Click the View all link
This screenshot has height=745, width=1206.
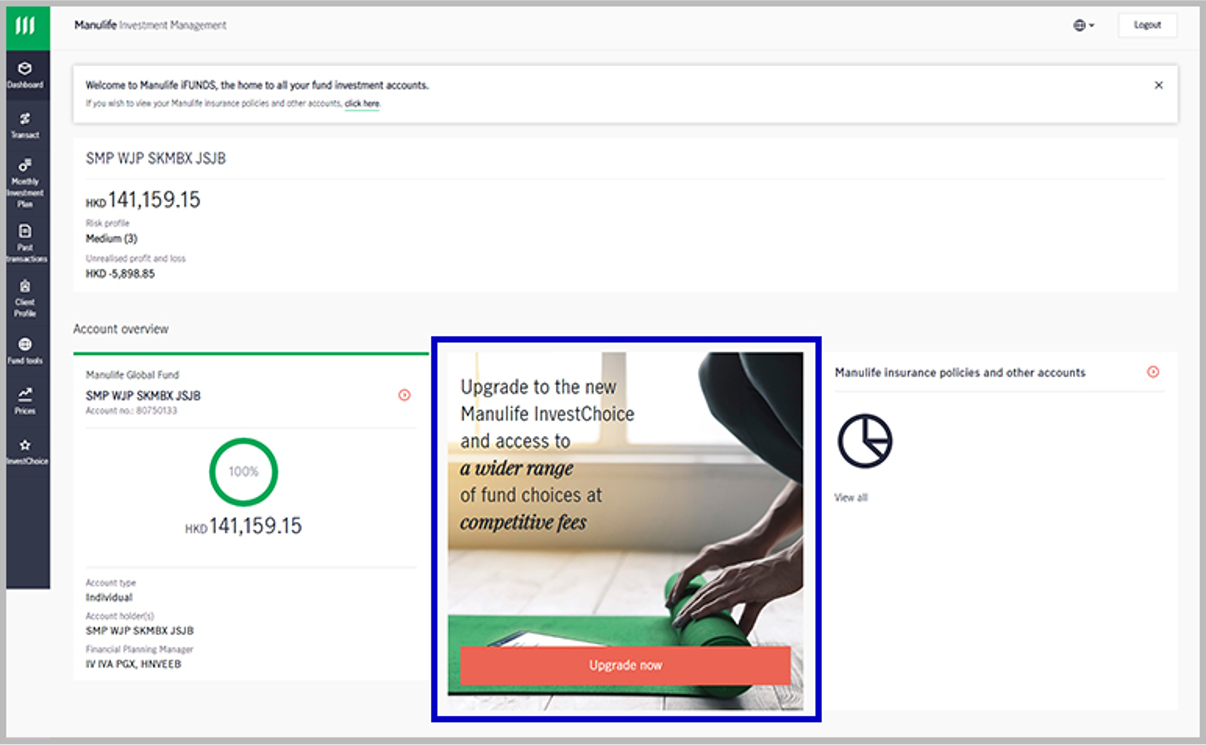(851, 497)
